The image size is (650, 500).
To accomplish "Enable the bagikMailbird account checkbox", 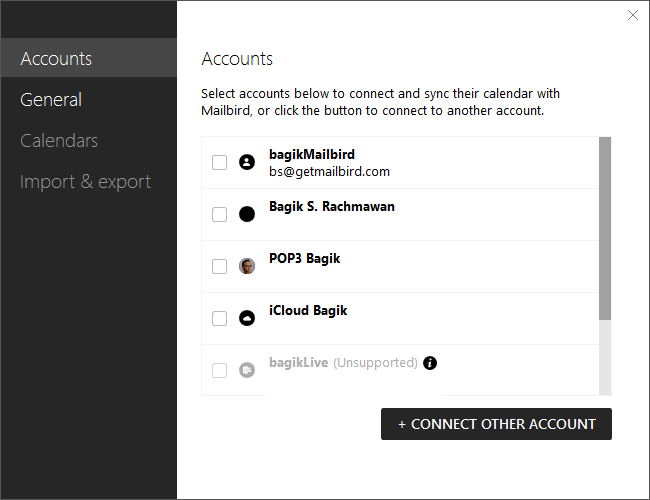I will (x=219, y=163).
